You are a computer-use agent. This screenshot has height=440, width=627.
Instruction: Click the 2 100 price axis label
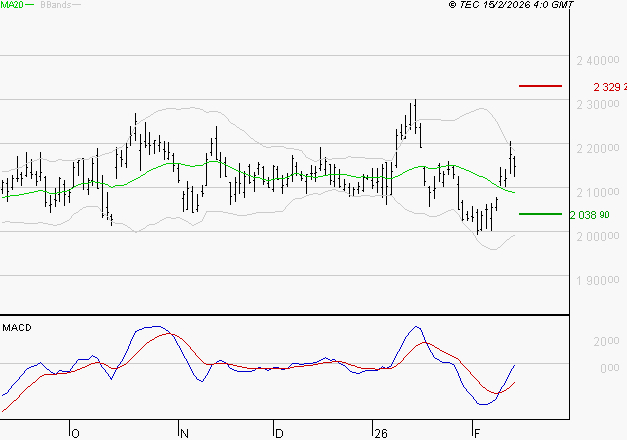coord(598,192)
